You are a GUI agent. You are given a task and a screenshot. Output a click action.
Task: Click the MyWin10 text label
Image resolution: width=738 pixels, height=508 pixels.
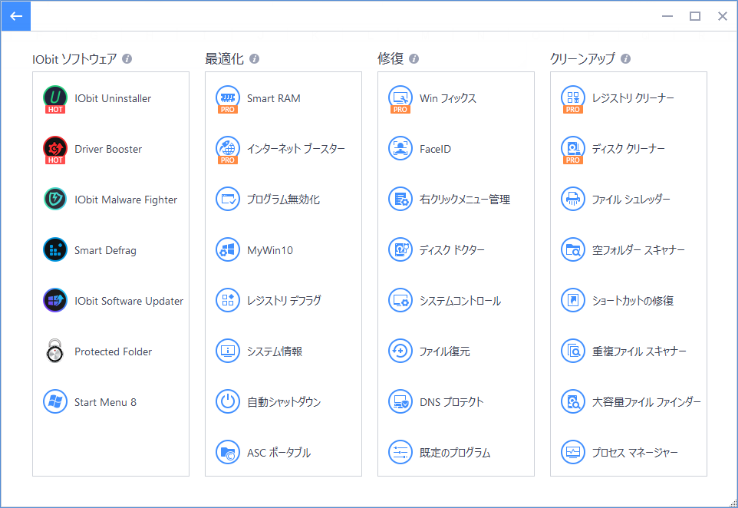(x=270, y=250)
